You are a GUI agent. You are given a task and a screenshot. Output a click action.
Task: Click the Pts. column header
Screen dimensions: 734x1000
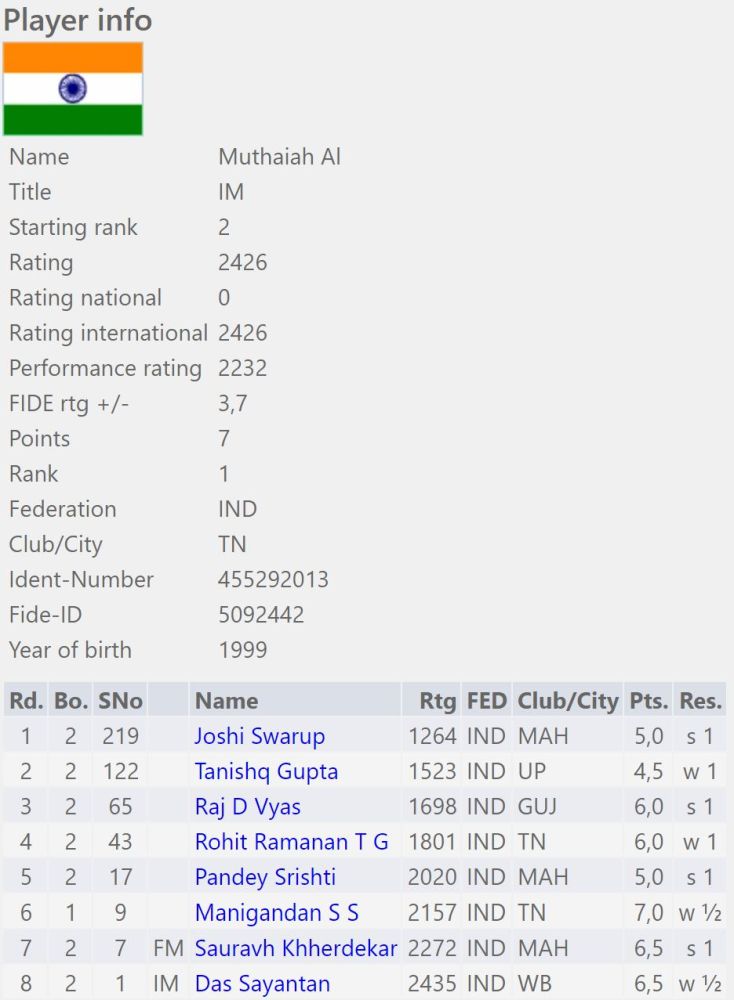click(x=648, y=701)
